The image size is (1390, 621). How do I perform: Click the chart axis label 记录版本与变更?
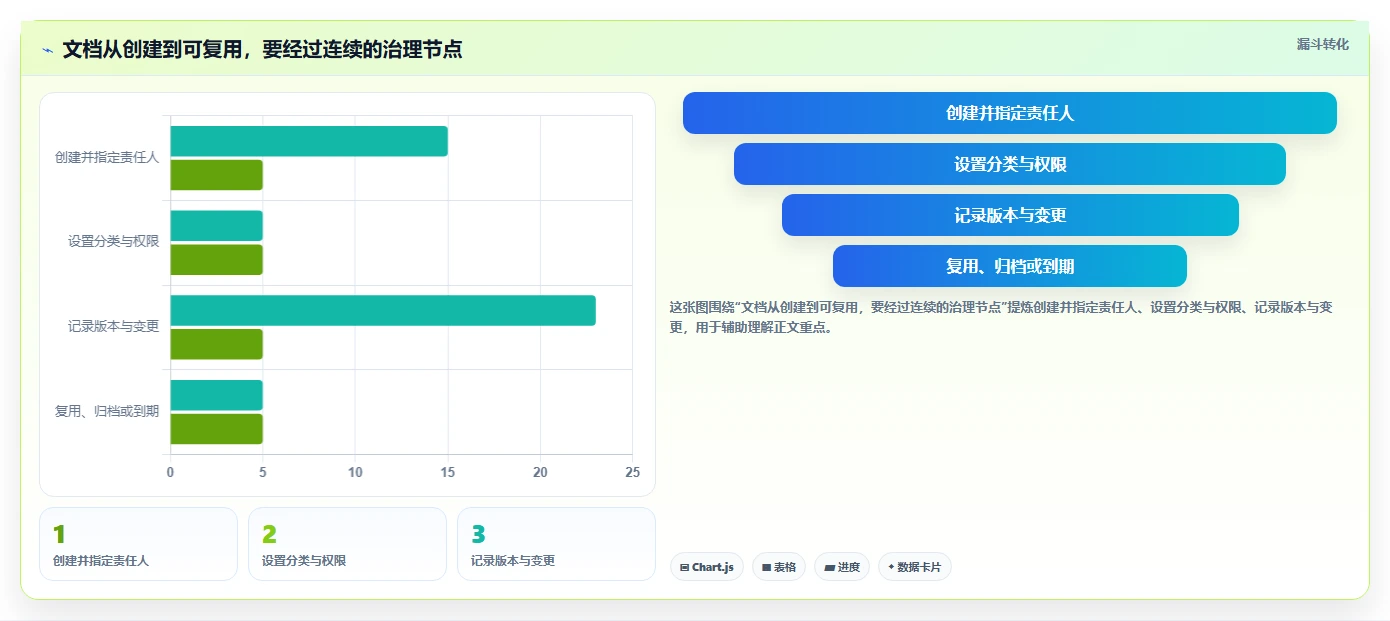114,326
